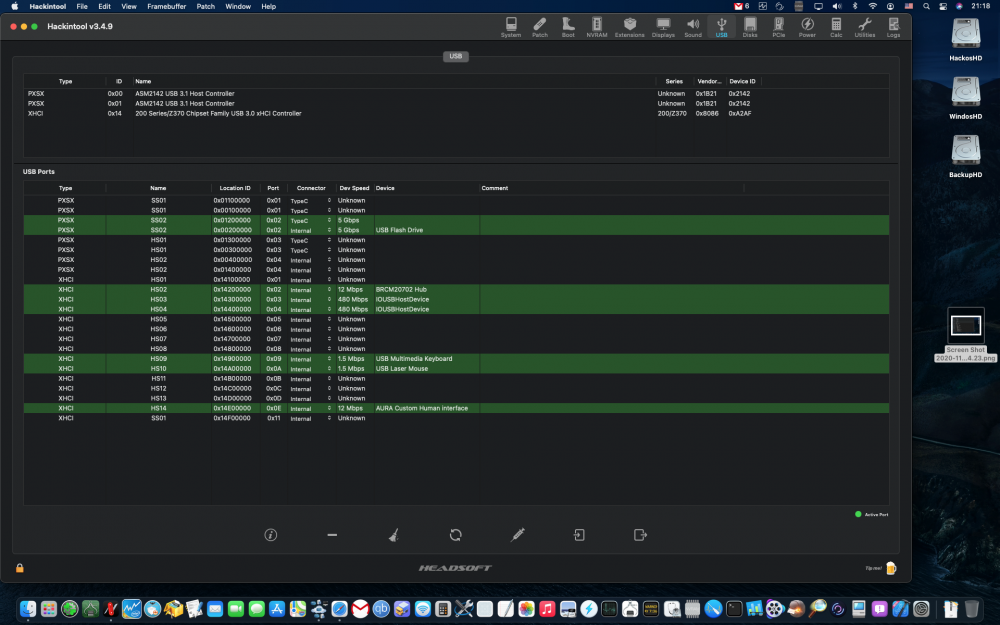Image resolution: width=1000 pixels, height=625 pixels.
Task: Open connector dropdown for USB Flash Drive row
Action: coord(330,230)
